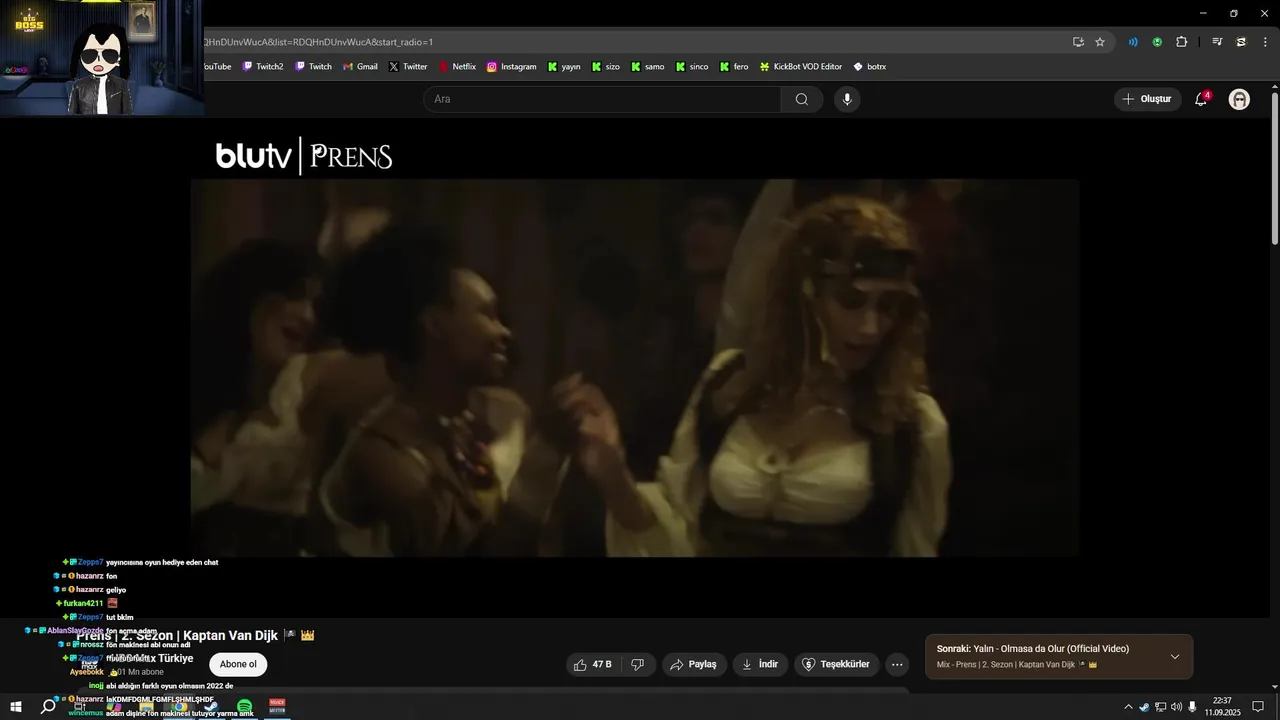
Task: Click the Sonraki Yalın - Olmasa da Olur title
Action: click(x=1033, y=649)
